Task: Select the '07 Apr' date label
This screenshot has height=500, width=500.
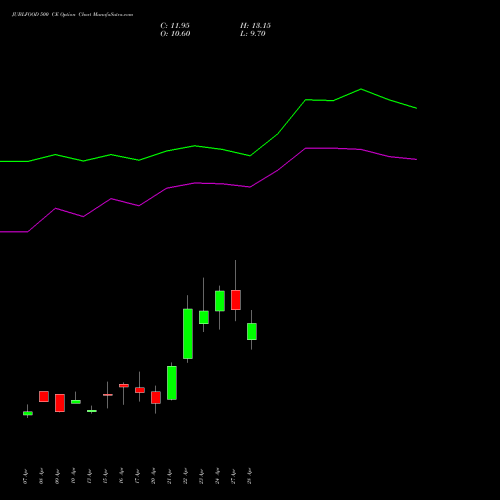Action: point(26,477)
